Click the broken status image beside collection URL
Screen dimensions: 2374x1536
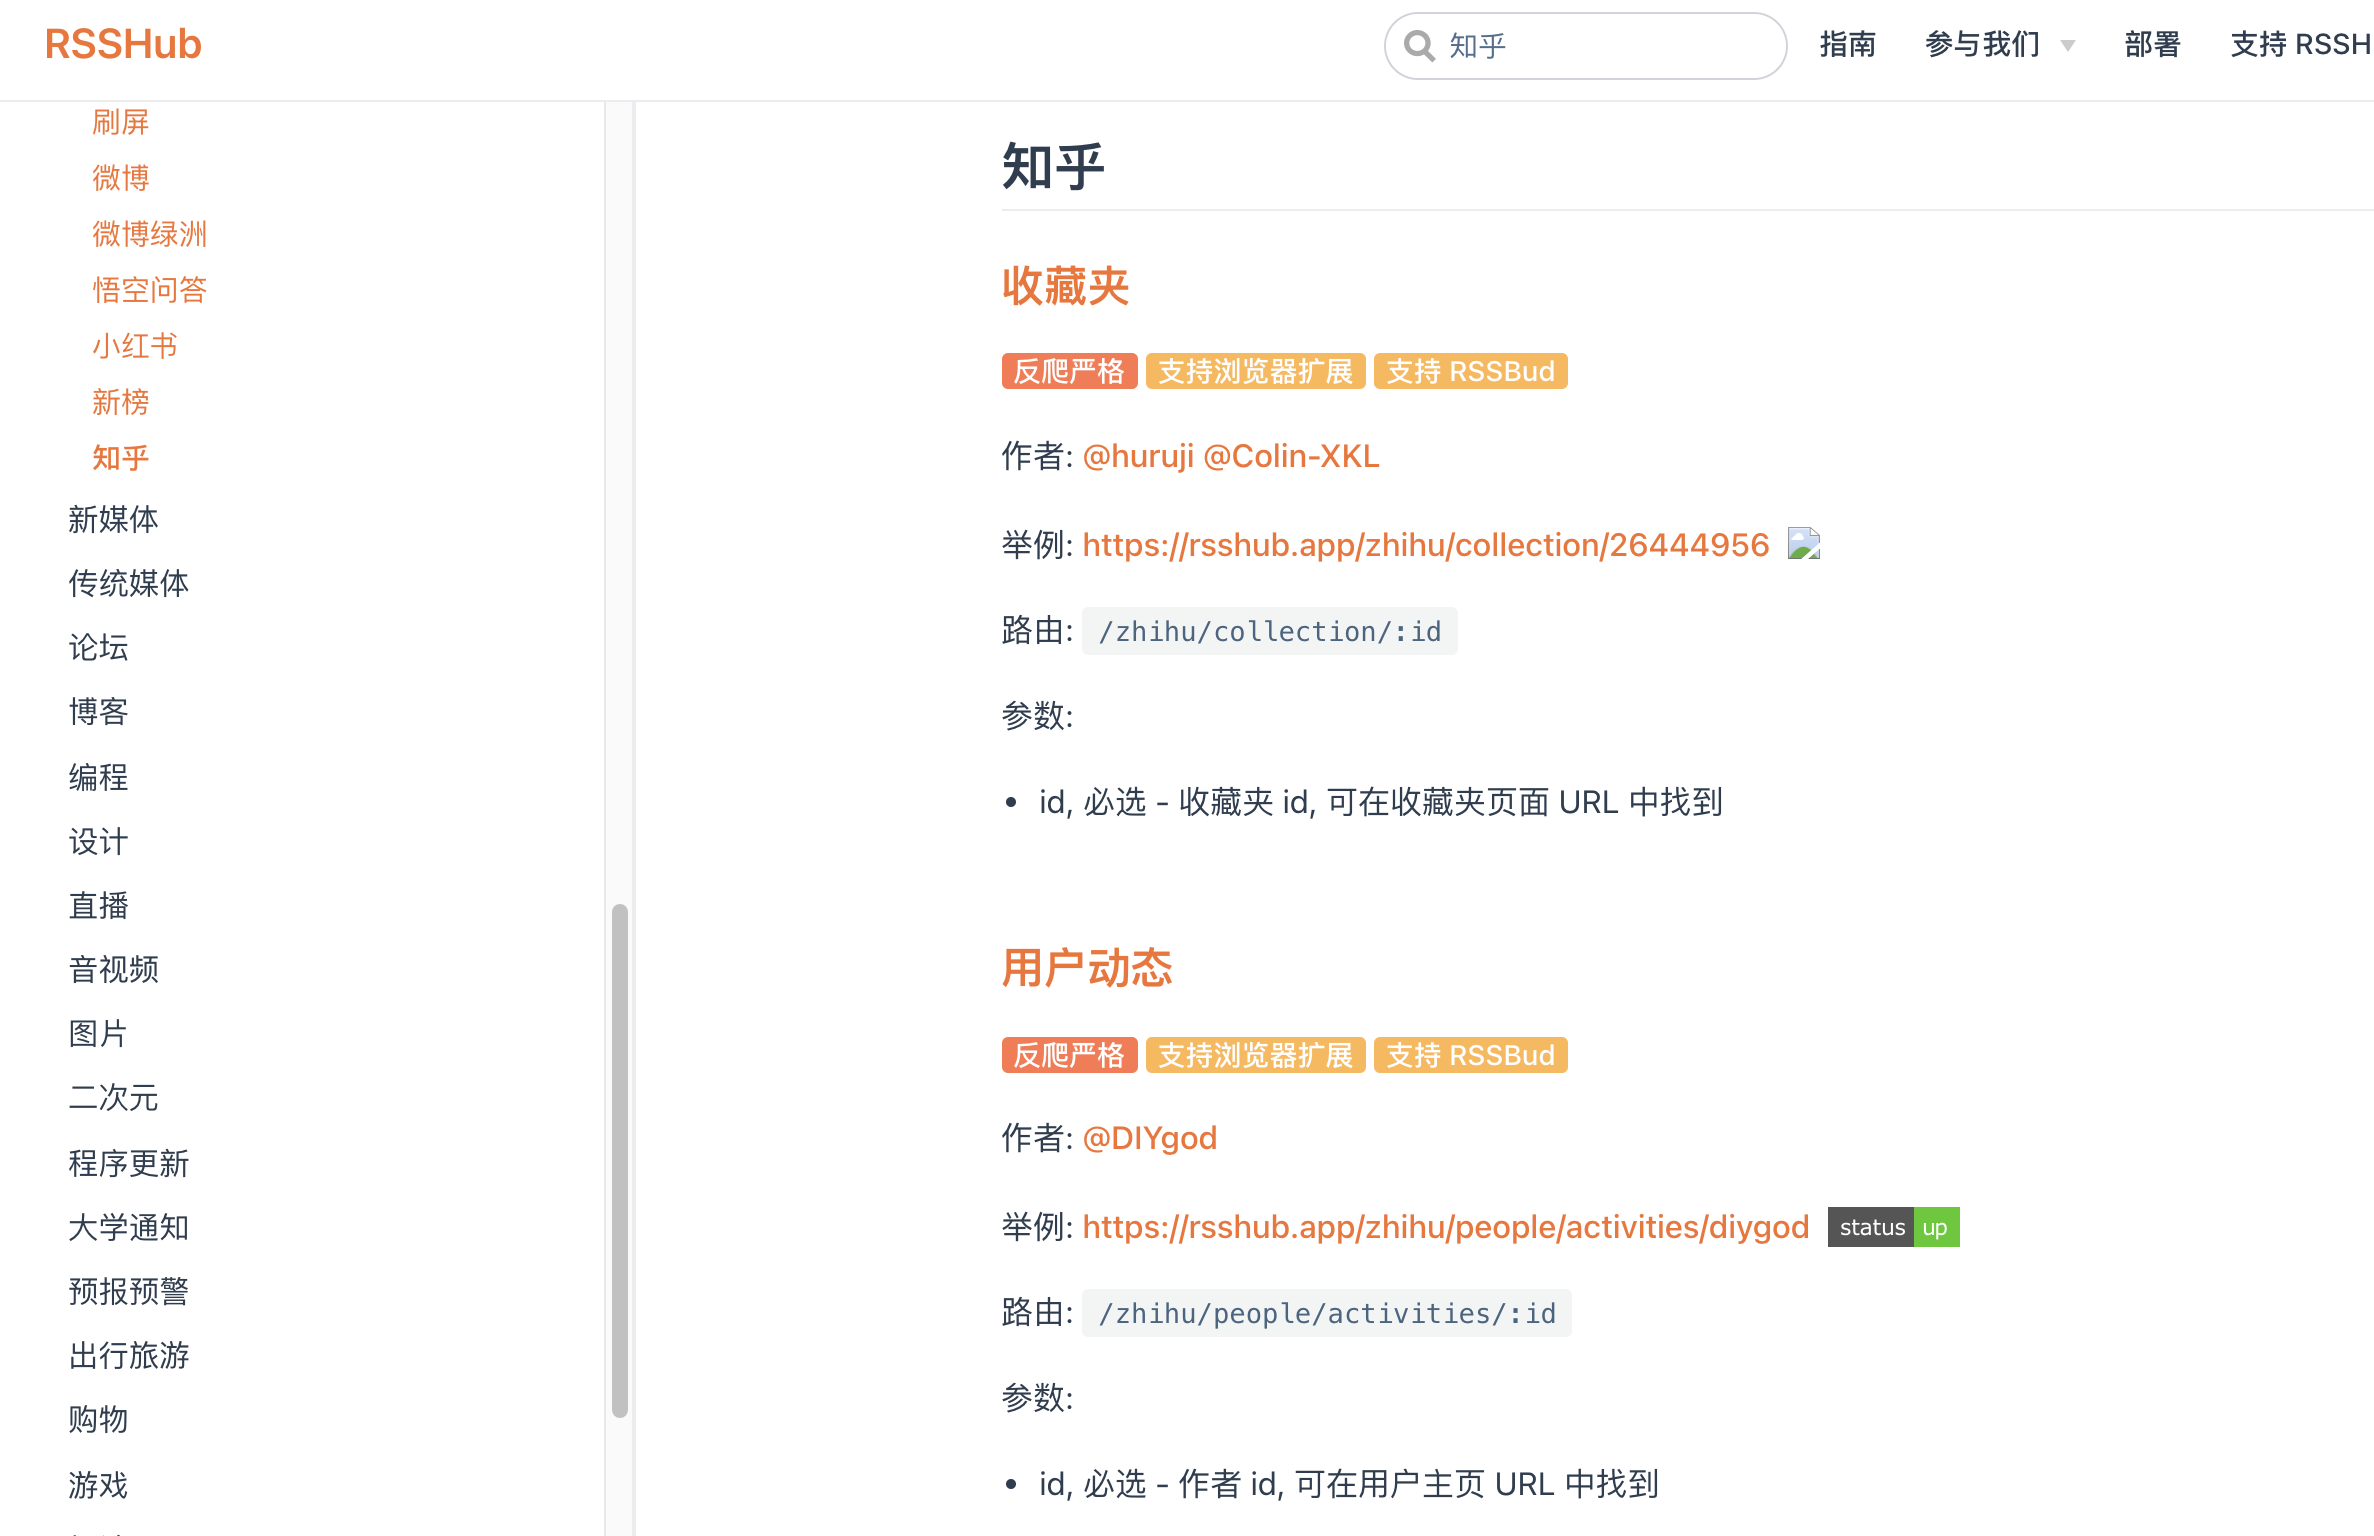1803,544
